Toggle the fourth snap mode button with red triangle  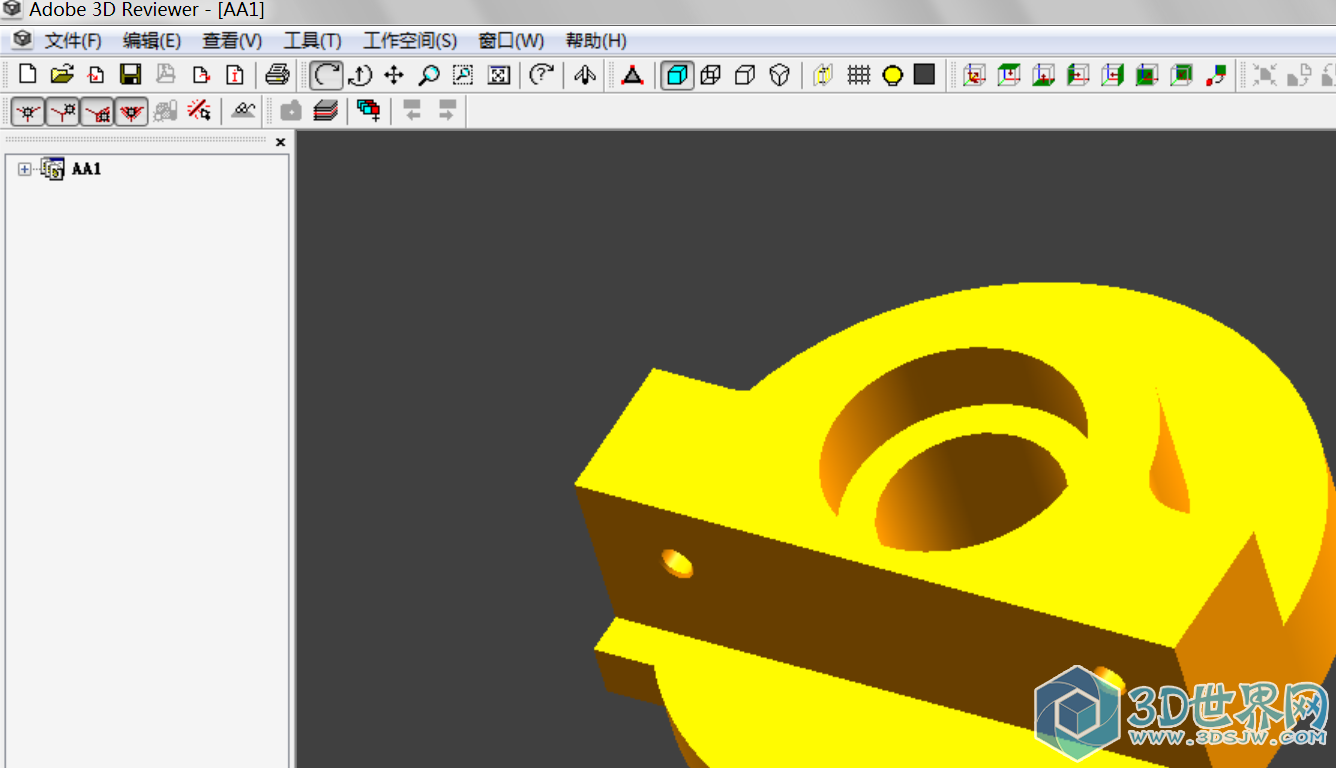[x=131, y=111]
